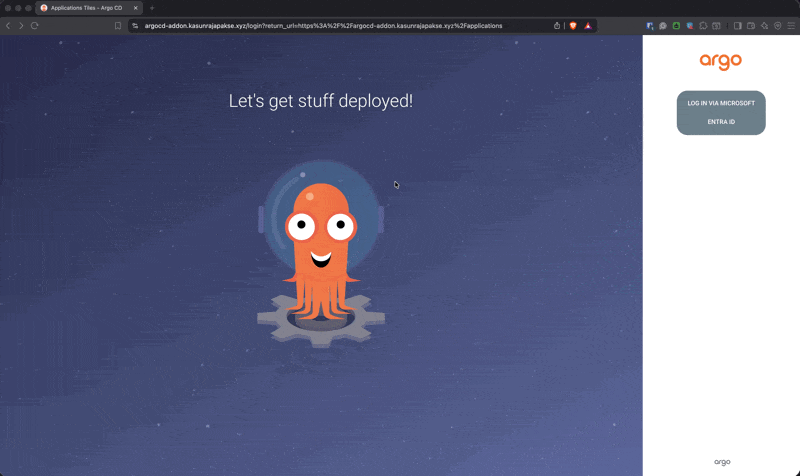
Task: Open the gray circular extension icon
Action: (663, 26)
